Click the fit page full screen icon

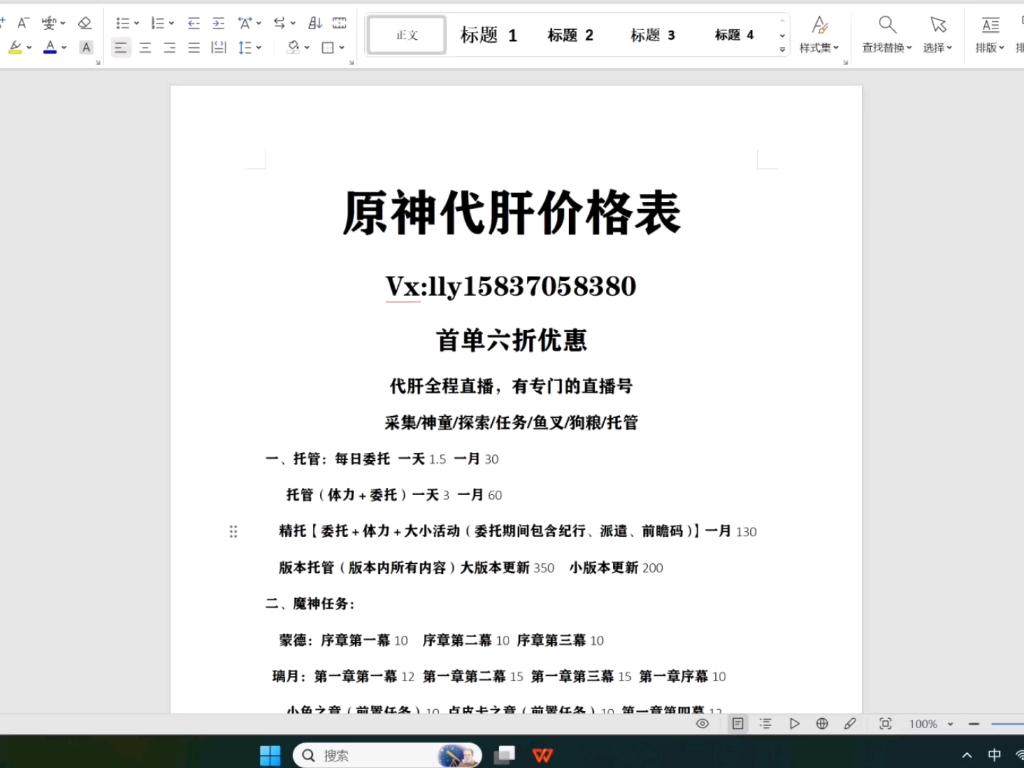(x=885, y=724)
